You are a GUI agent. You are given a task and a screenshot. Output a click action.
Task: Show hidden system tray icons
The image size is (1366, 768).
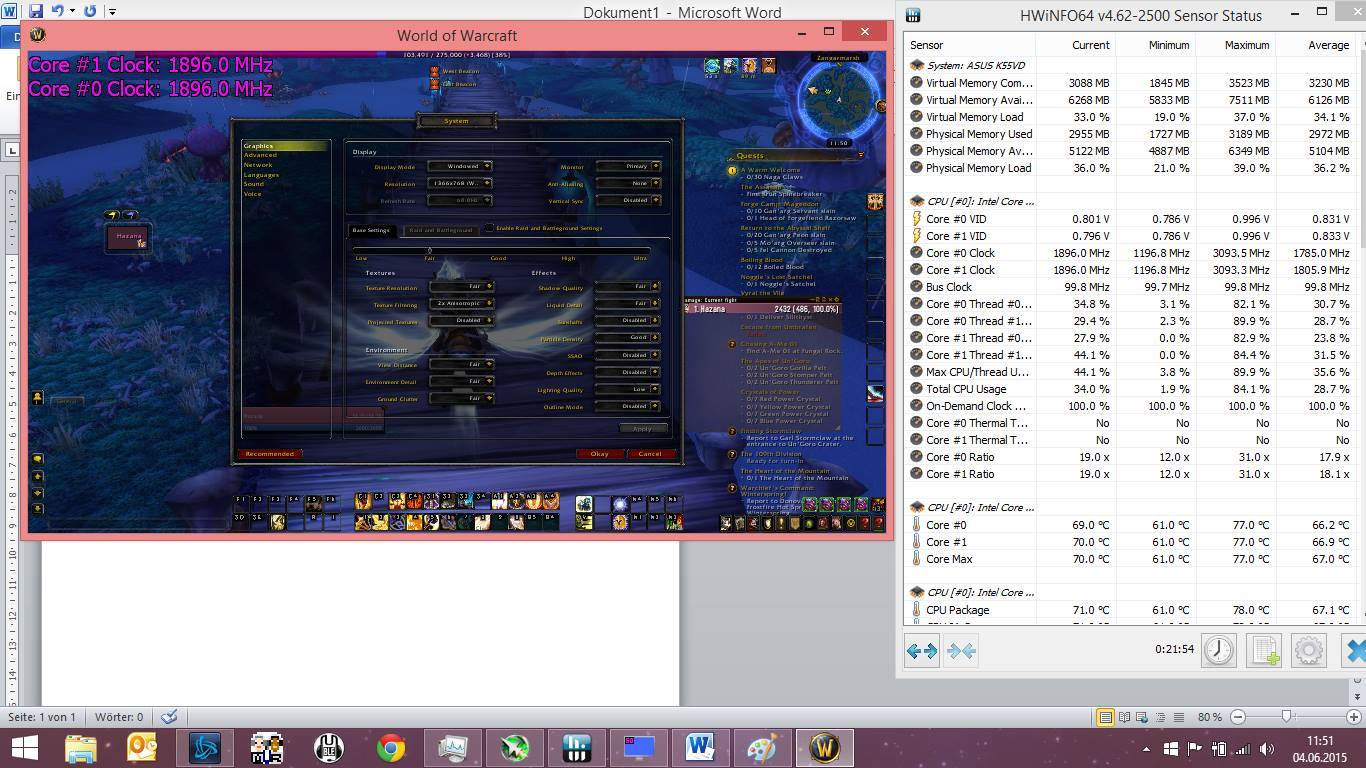(x=1146, y=749)
